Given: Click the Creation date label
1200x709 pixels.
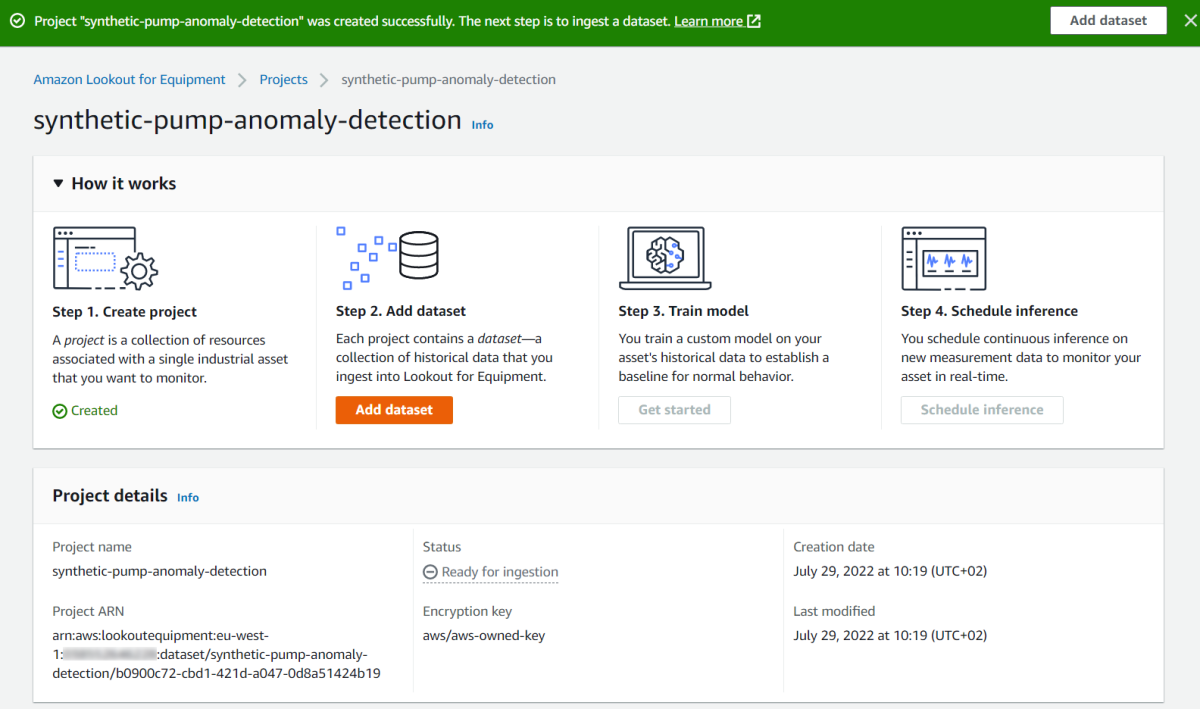Looking at the screenshot, I should pos(834,547).
